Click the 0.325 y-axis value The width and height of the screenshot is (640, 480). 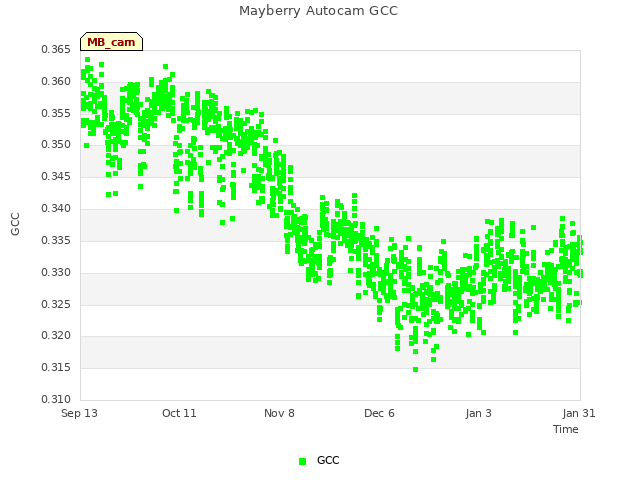point(56,304)
